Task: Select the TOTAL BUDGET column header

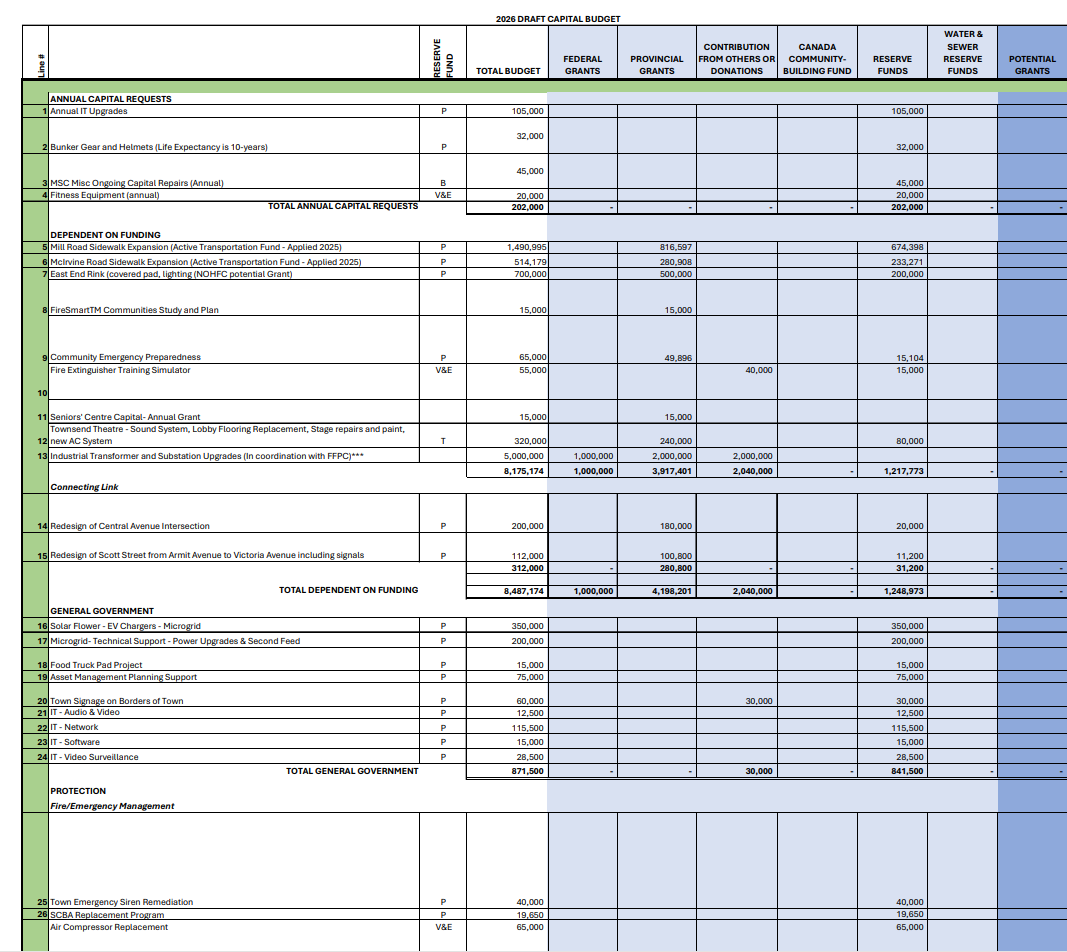Action: coord(508,71)
